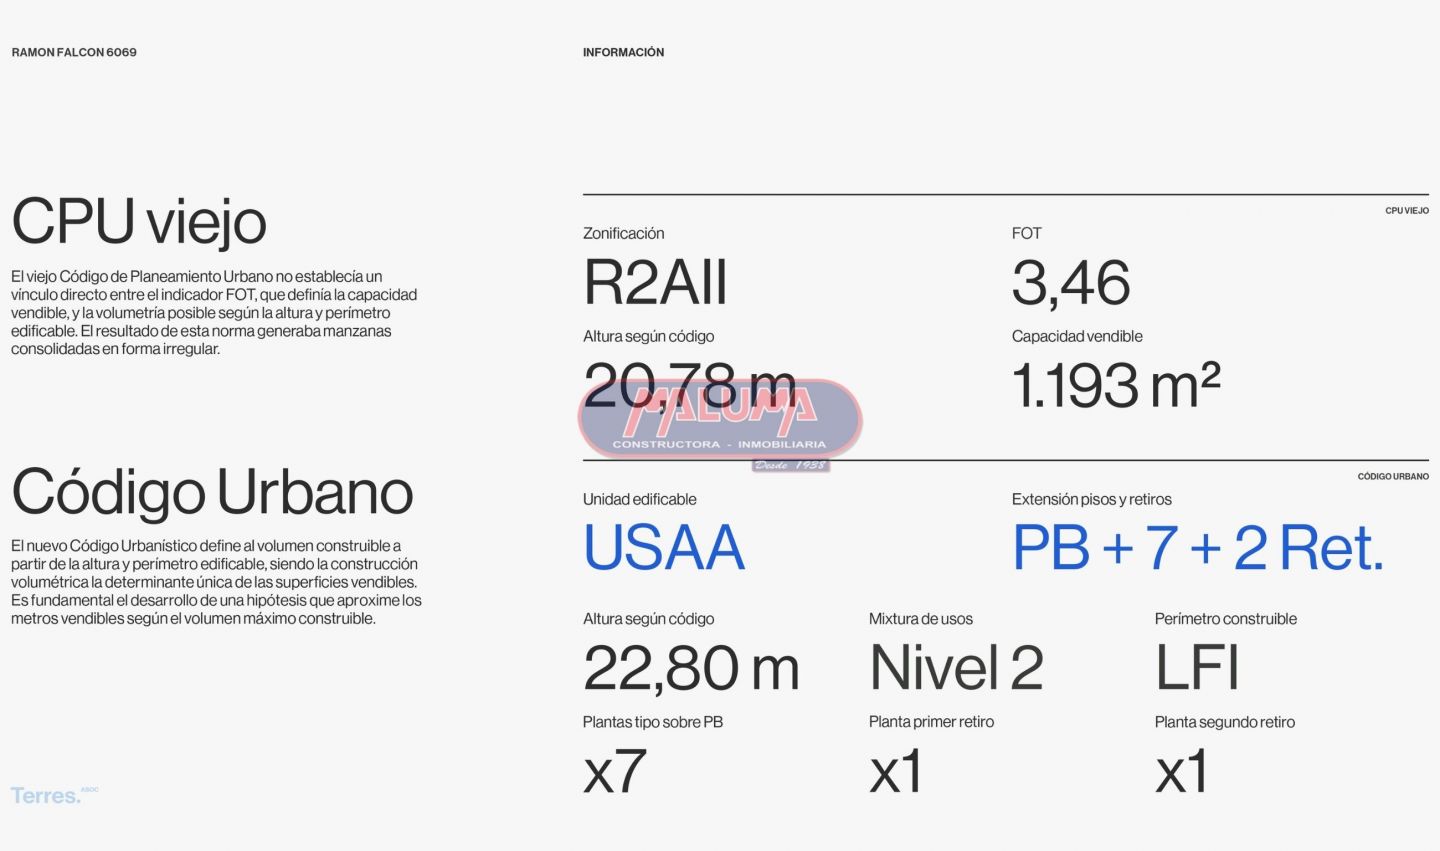Screen dimensions: 1440x851
Task: Click the small CÓDIGO URBANO label at right
Action: 1393,477
